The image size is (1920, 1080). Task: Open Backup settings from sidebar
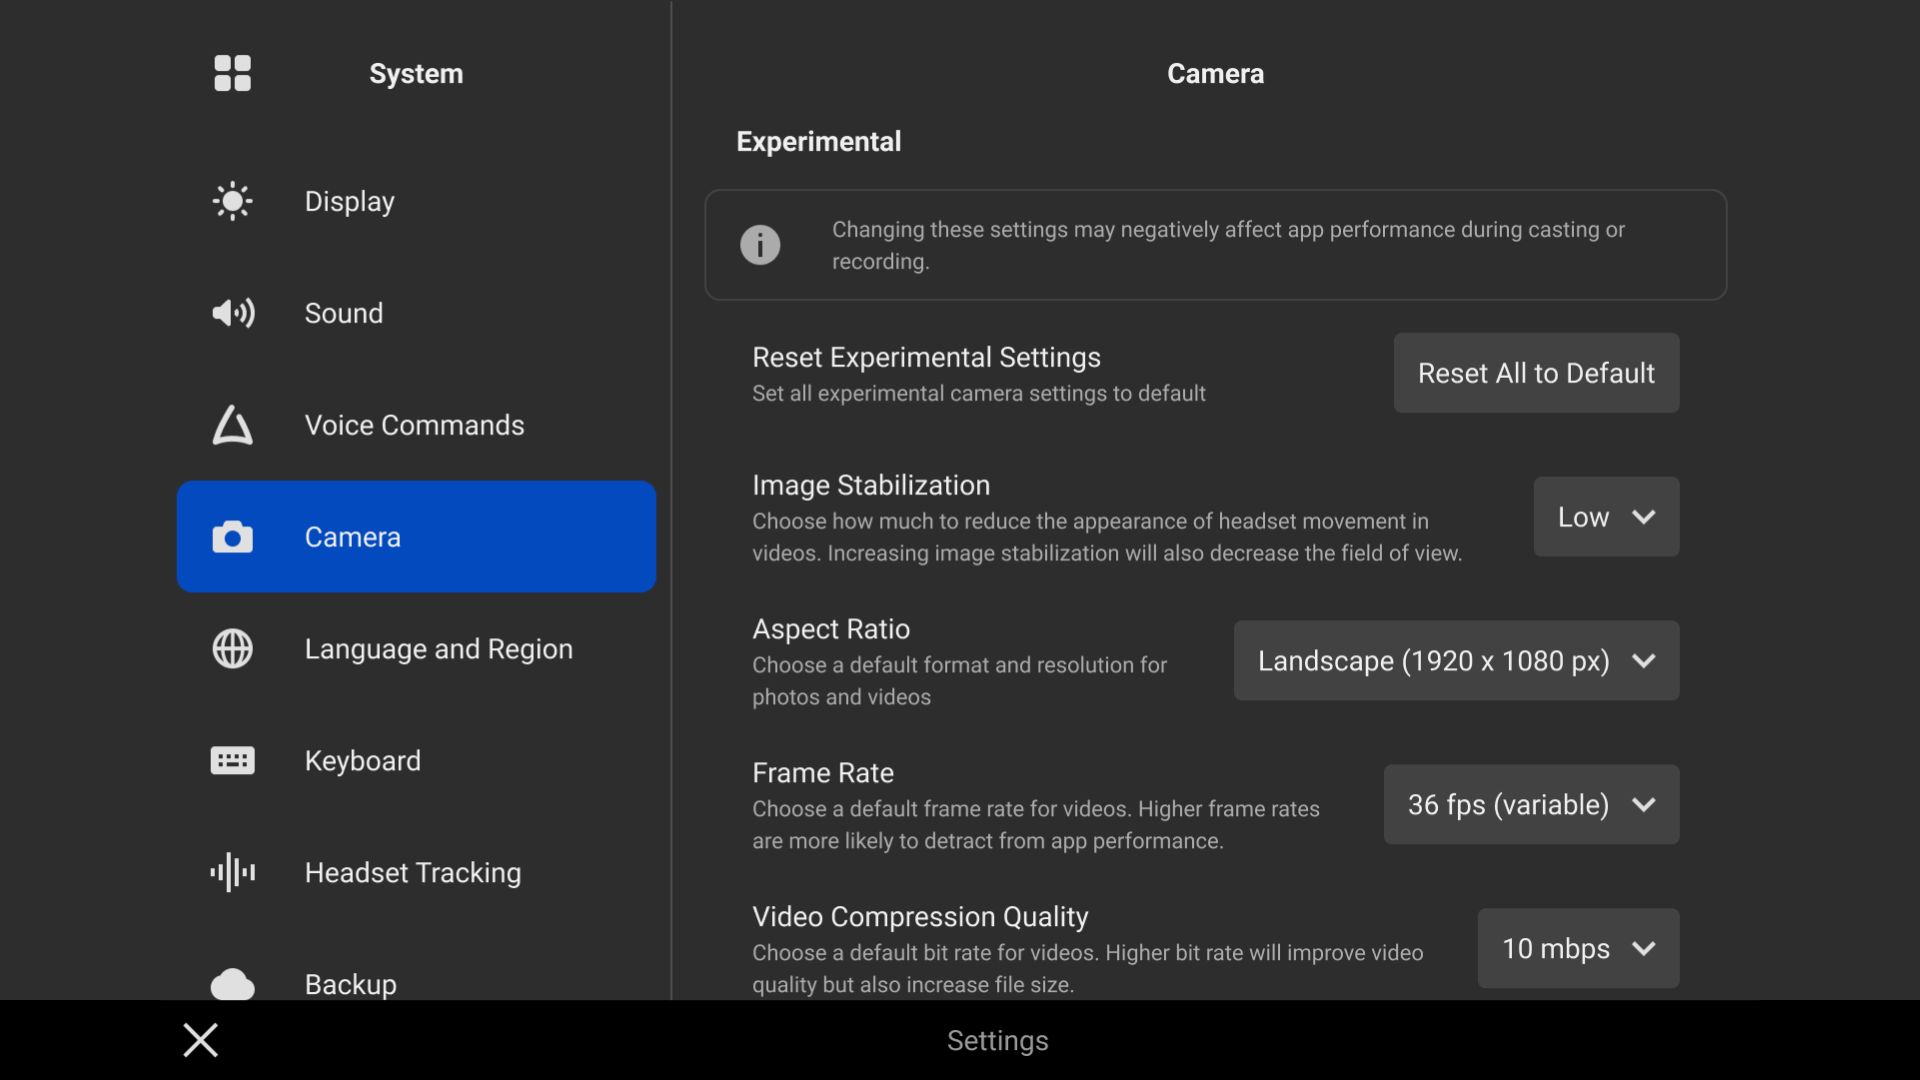(x=349, y=984)
